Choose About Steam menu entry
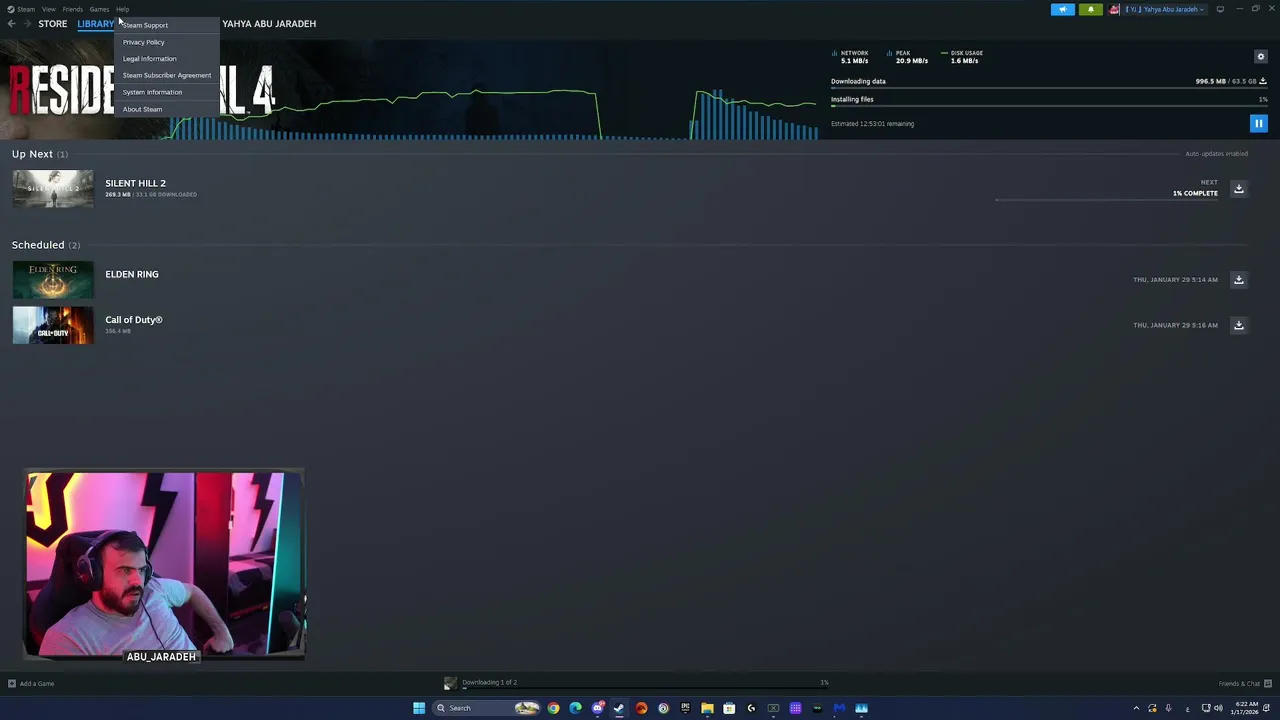Image resolution: width=1280 pixels, height=720 pixels. (x=166, y=109)
